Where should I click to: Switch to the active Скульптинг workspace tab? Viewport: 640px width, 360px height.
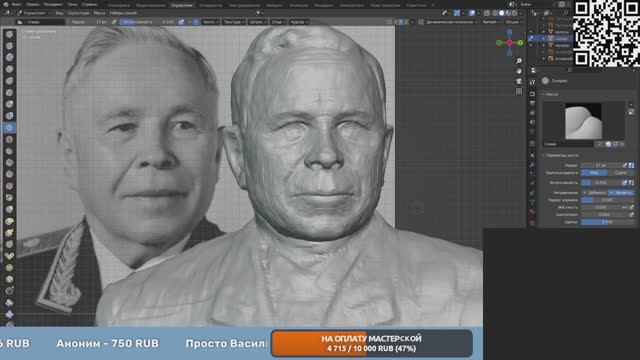click(182, 5)
